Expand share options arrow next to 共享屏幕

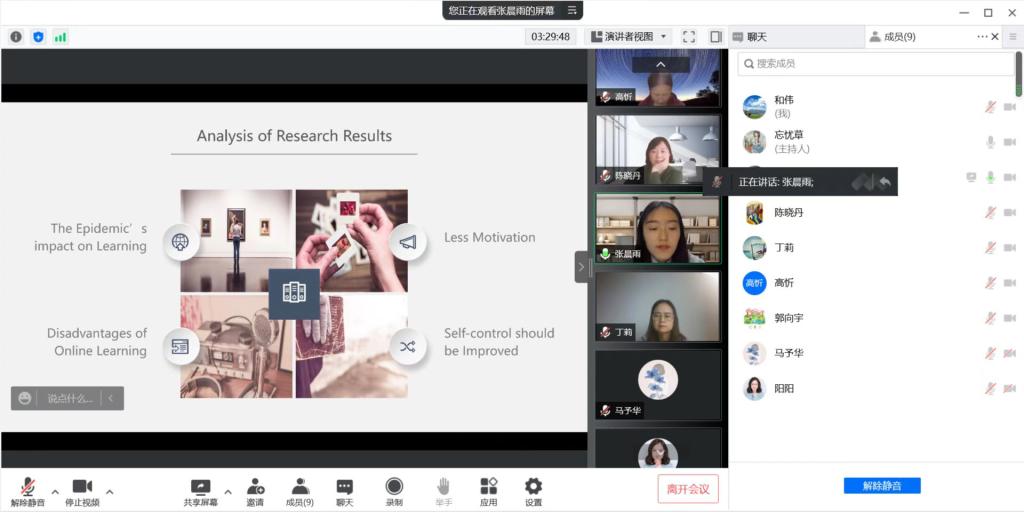[228, 492]
